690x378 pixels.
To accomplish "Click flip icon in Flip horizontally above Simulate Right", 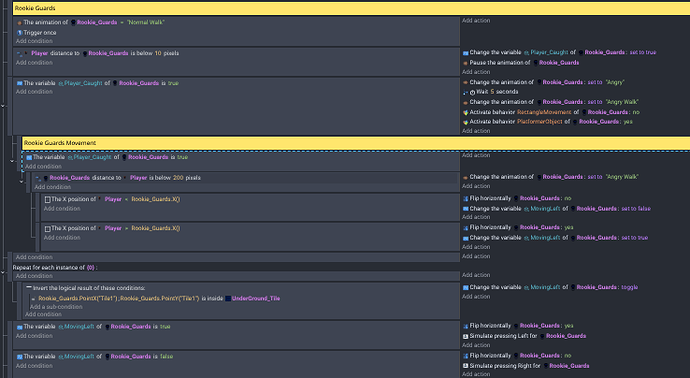I will pyautogui.click(x=466, y=356).
